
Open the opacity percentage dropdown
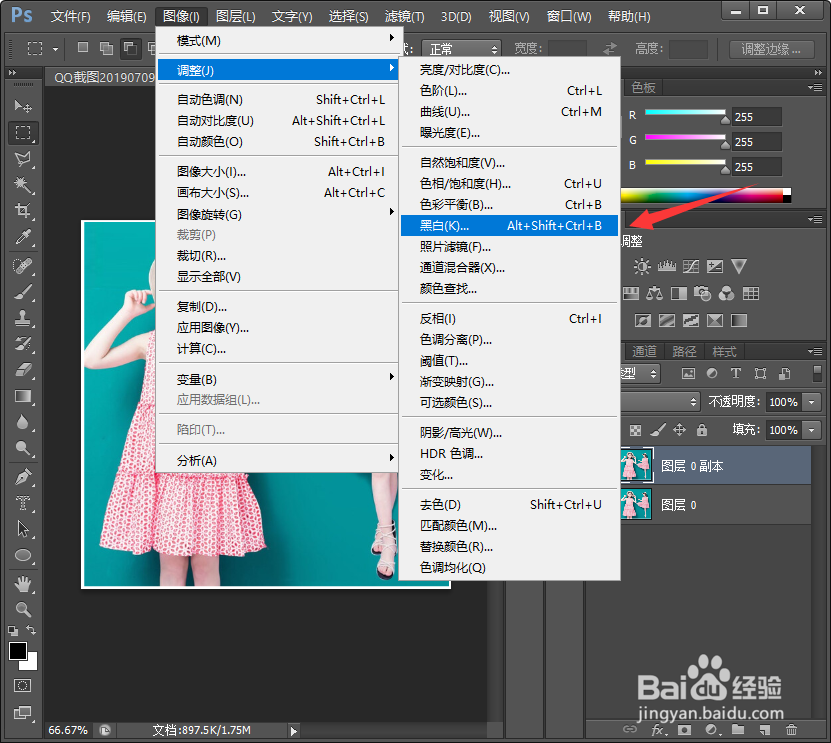coord(811,402)
